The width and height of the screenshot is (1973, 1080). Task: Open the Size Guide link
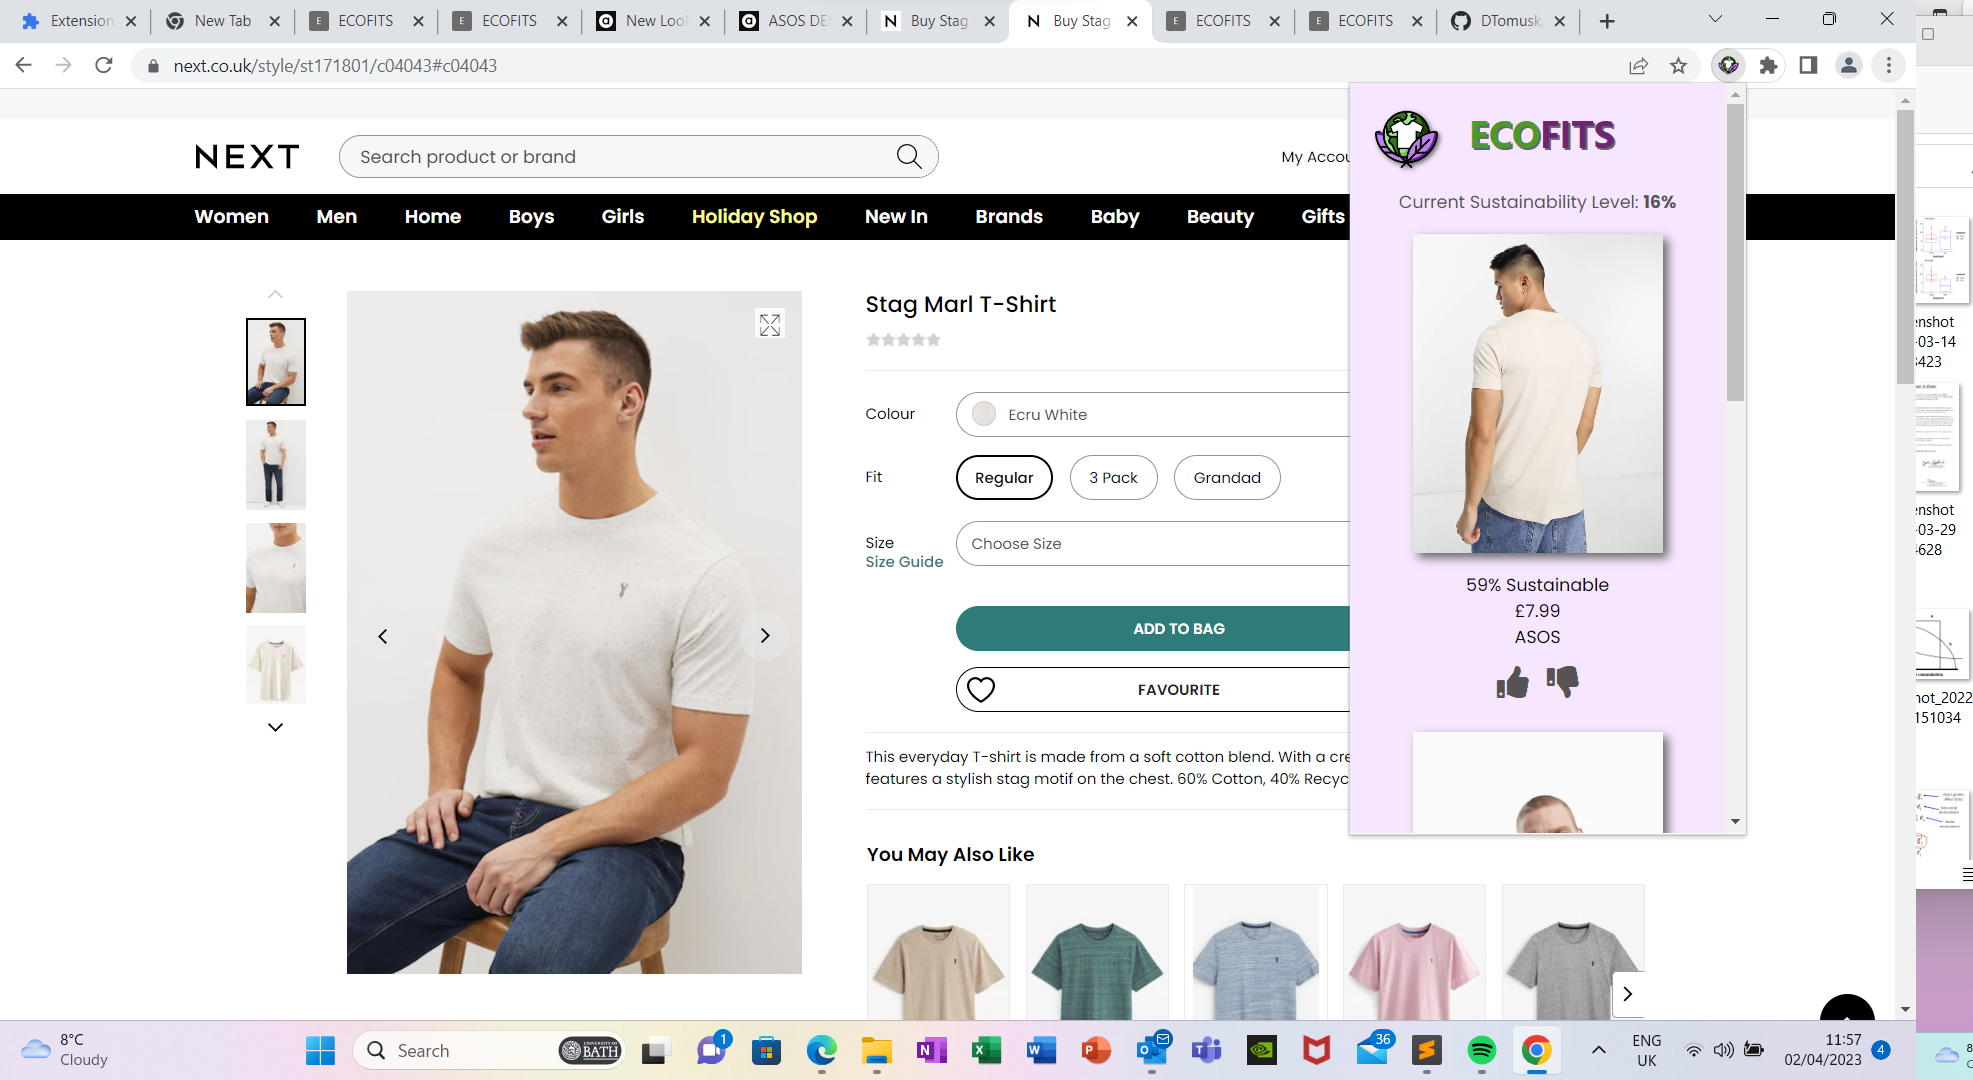pos(903,562)
